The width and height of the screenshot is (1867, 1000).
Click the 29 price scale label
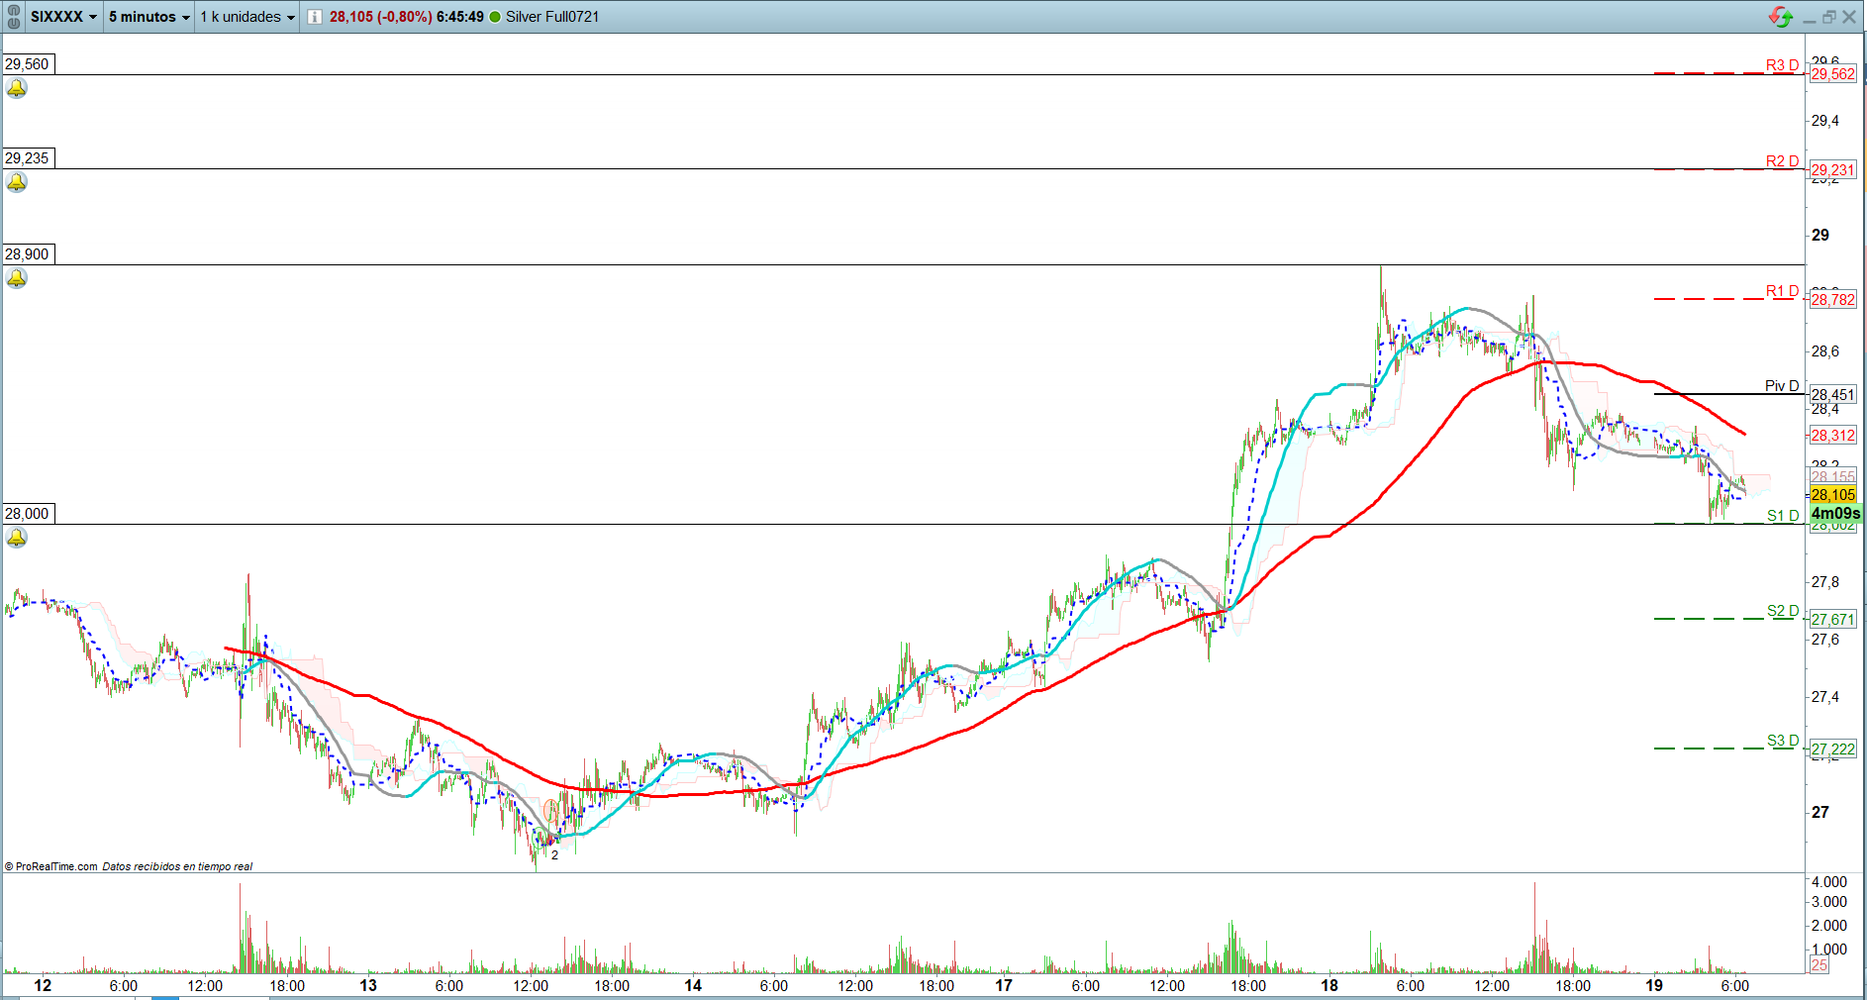click(1820, 235)
